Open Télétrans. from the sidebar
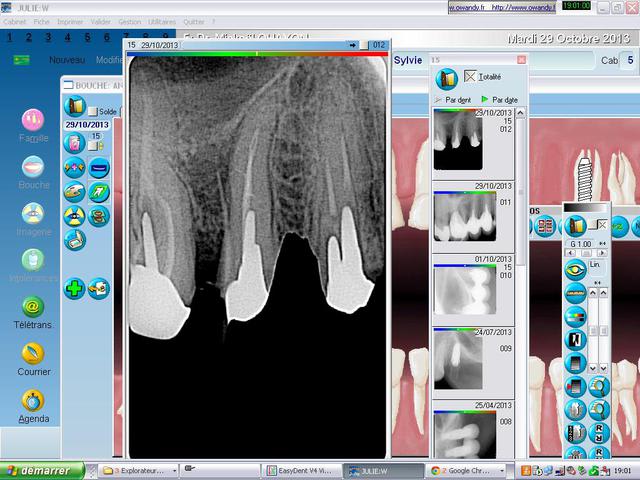This screenshot has height=480, width=640. tap(33, 308)
